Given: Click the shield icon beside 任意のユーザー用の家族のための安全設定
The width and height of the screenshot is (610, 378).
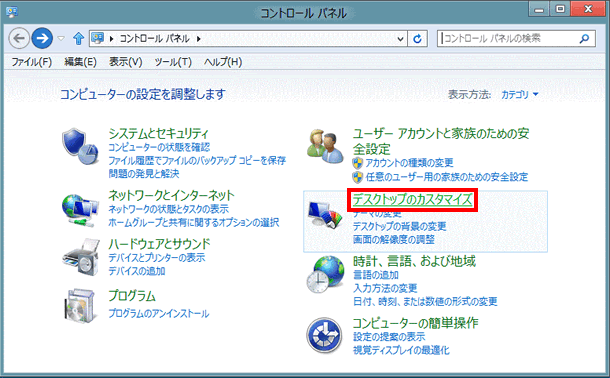Looking at the screenshot, I should (x=358, y=177).
